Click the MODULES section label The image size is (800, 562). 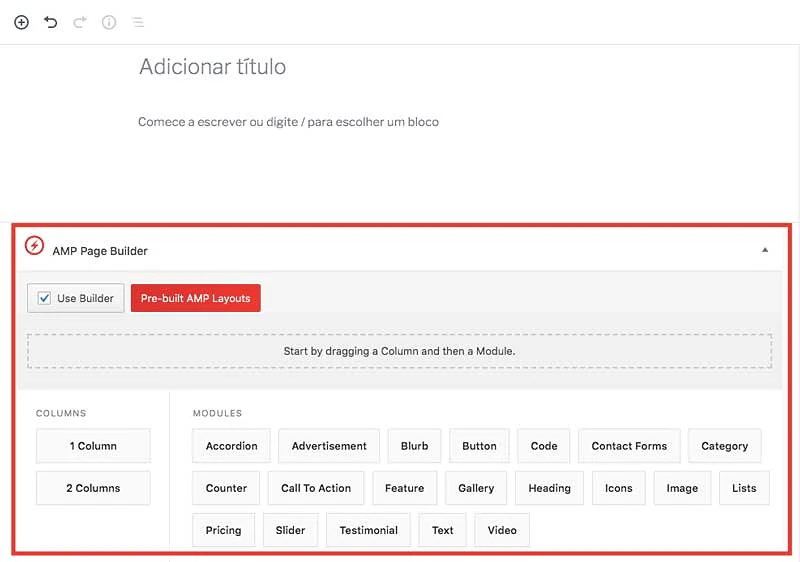pos(217,413)
